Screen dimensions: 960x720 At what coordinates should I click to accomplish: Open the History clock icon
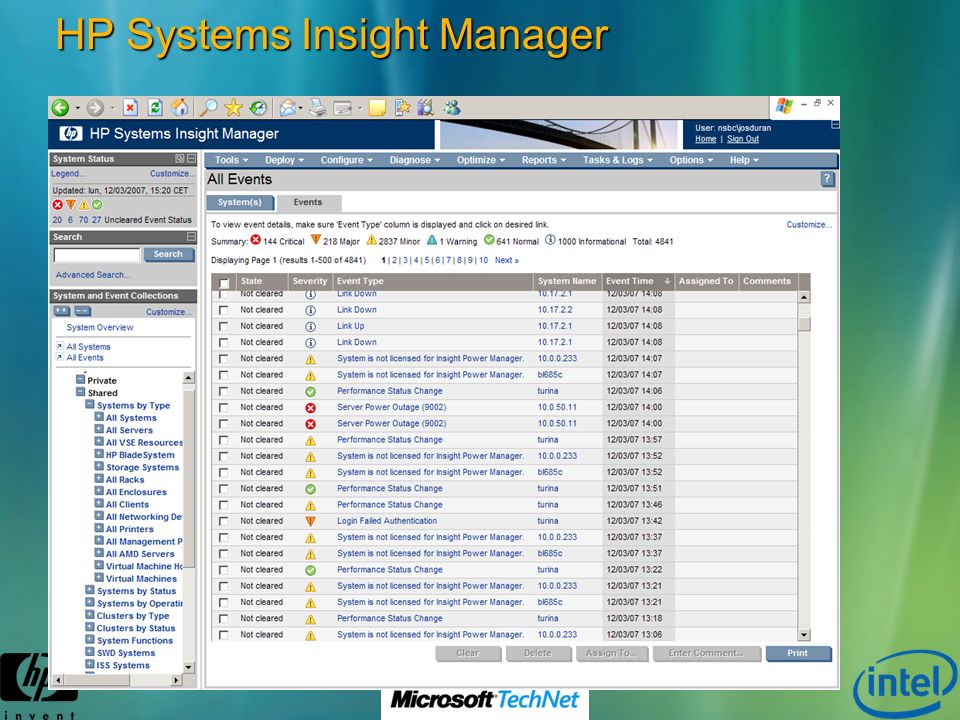click(x=258, y=108)
